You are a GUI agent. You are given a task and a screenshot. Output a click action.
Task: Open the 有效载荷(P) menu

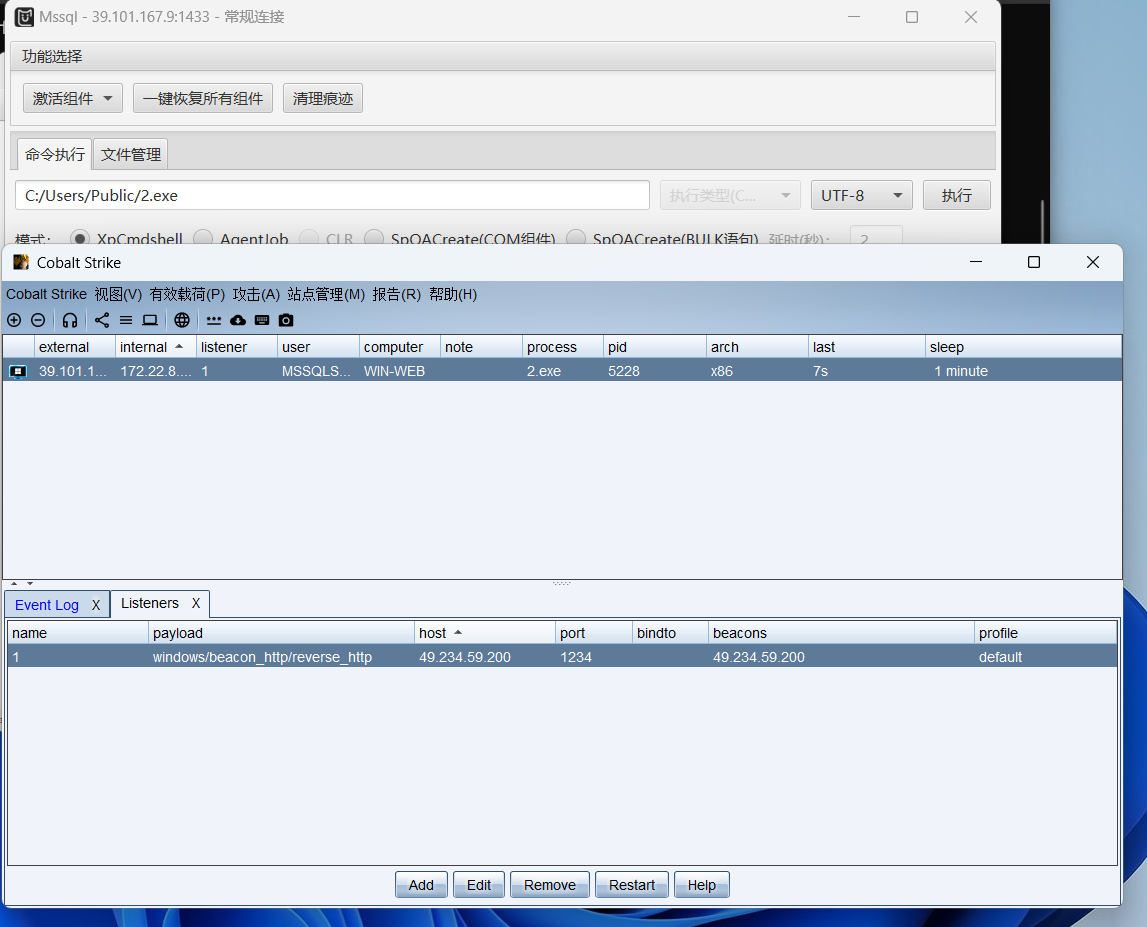pyautogui.click(x=187, y=294)
